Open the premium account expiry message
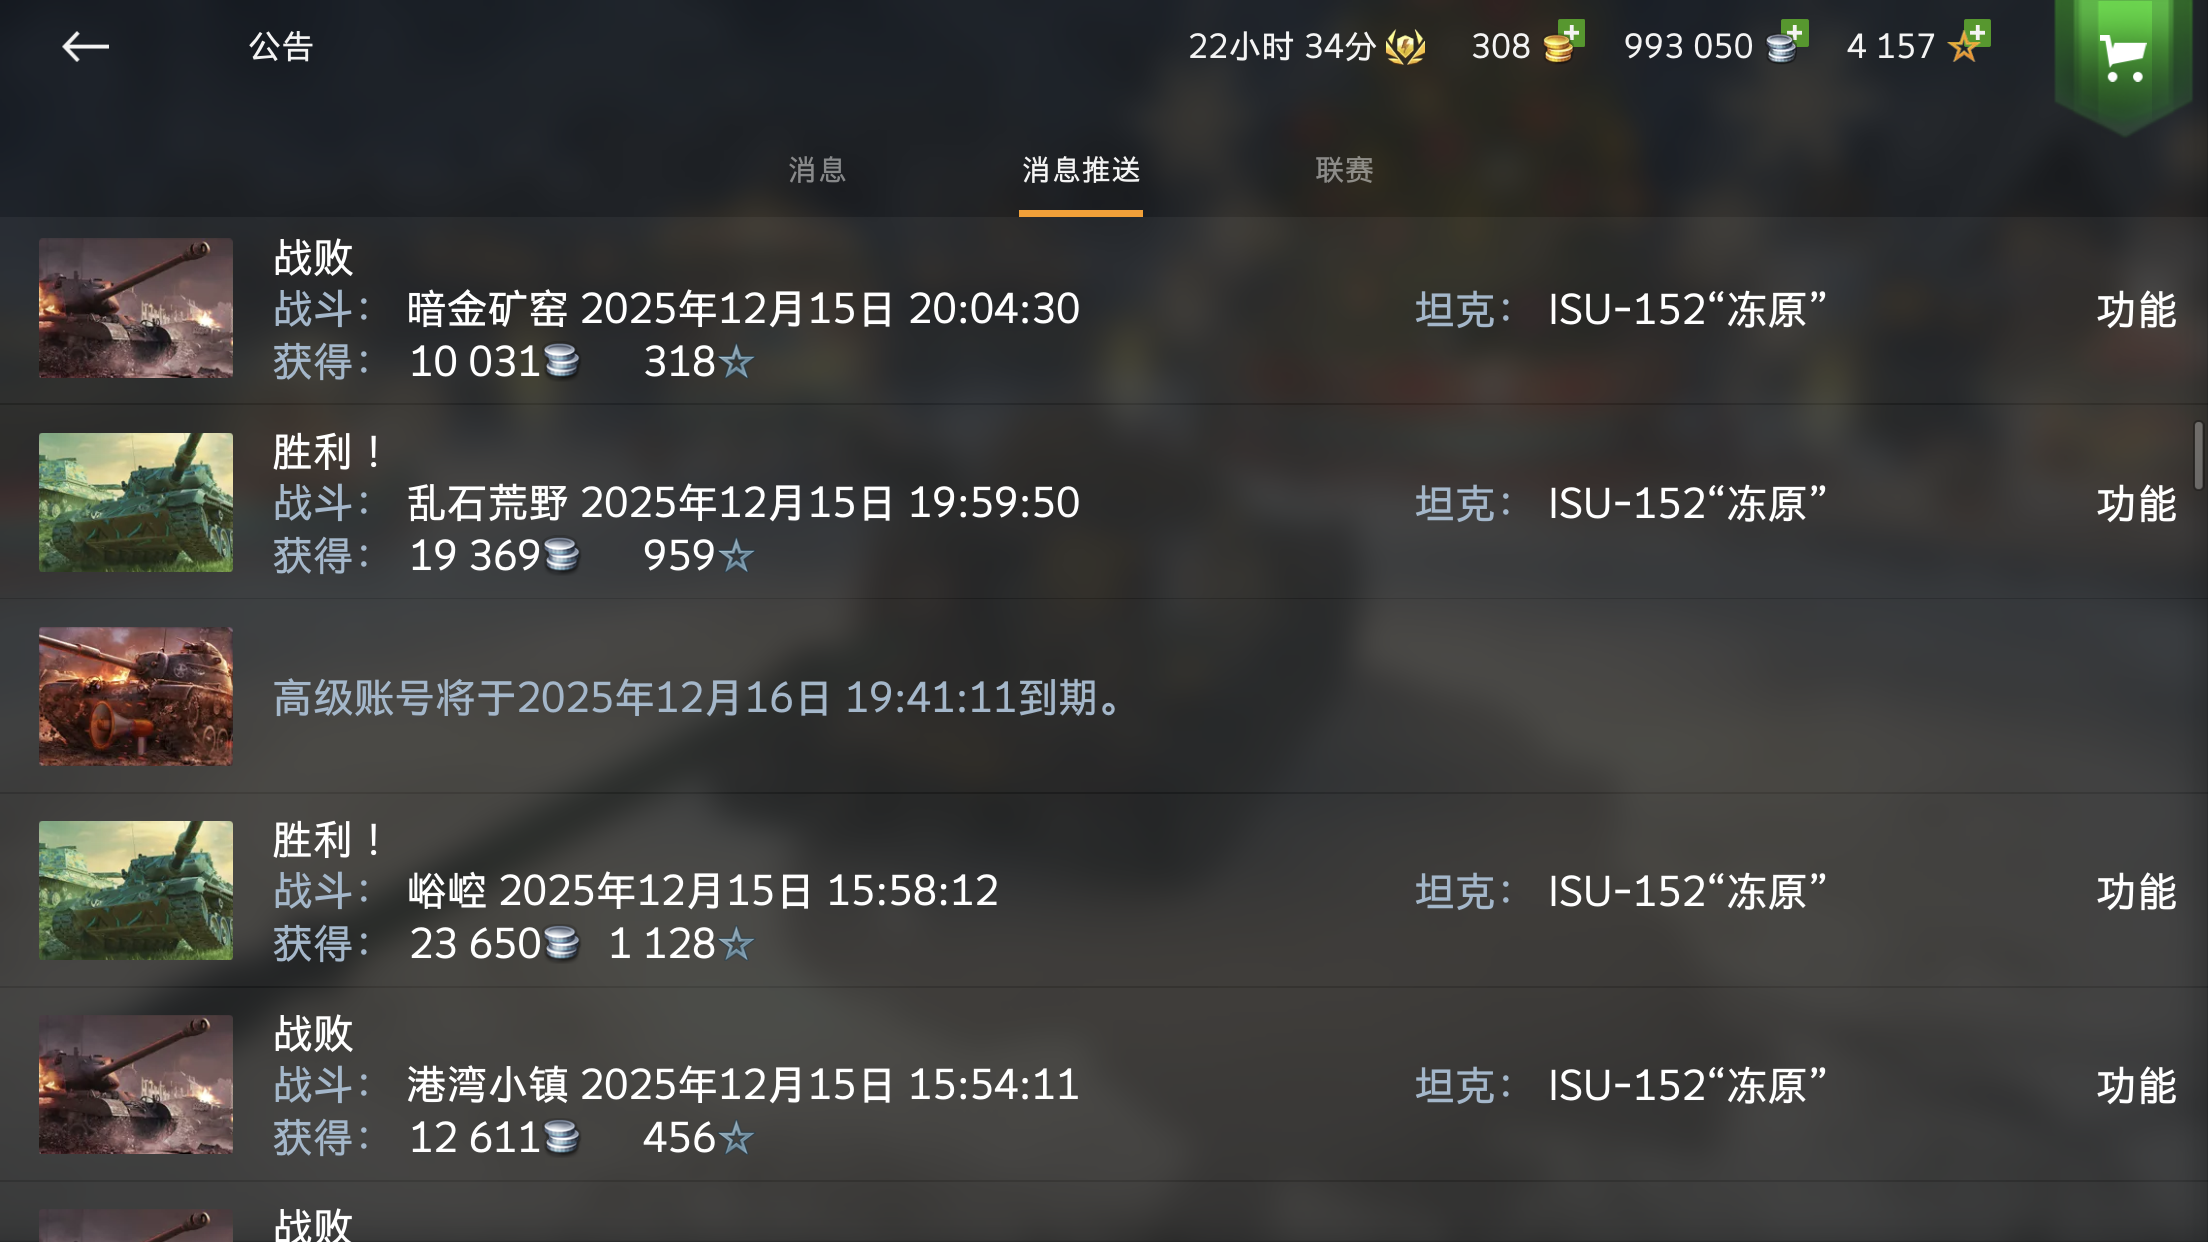The image size is (2208, 1242). pos(1104,697)
